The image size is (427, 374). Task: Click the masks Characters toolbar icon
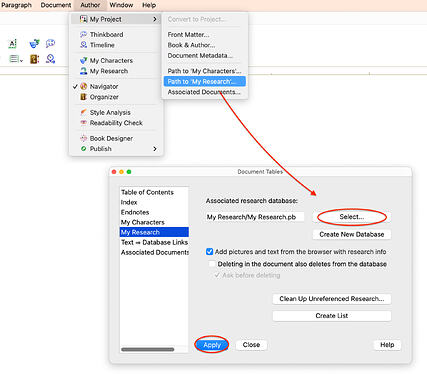pyautogui.click(x=34, y=43)
